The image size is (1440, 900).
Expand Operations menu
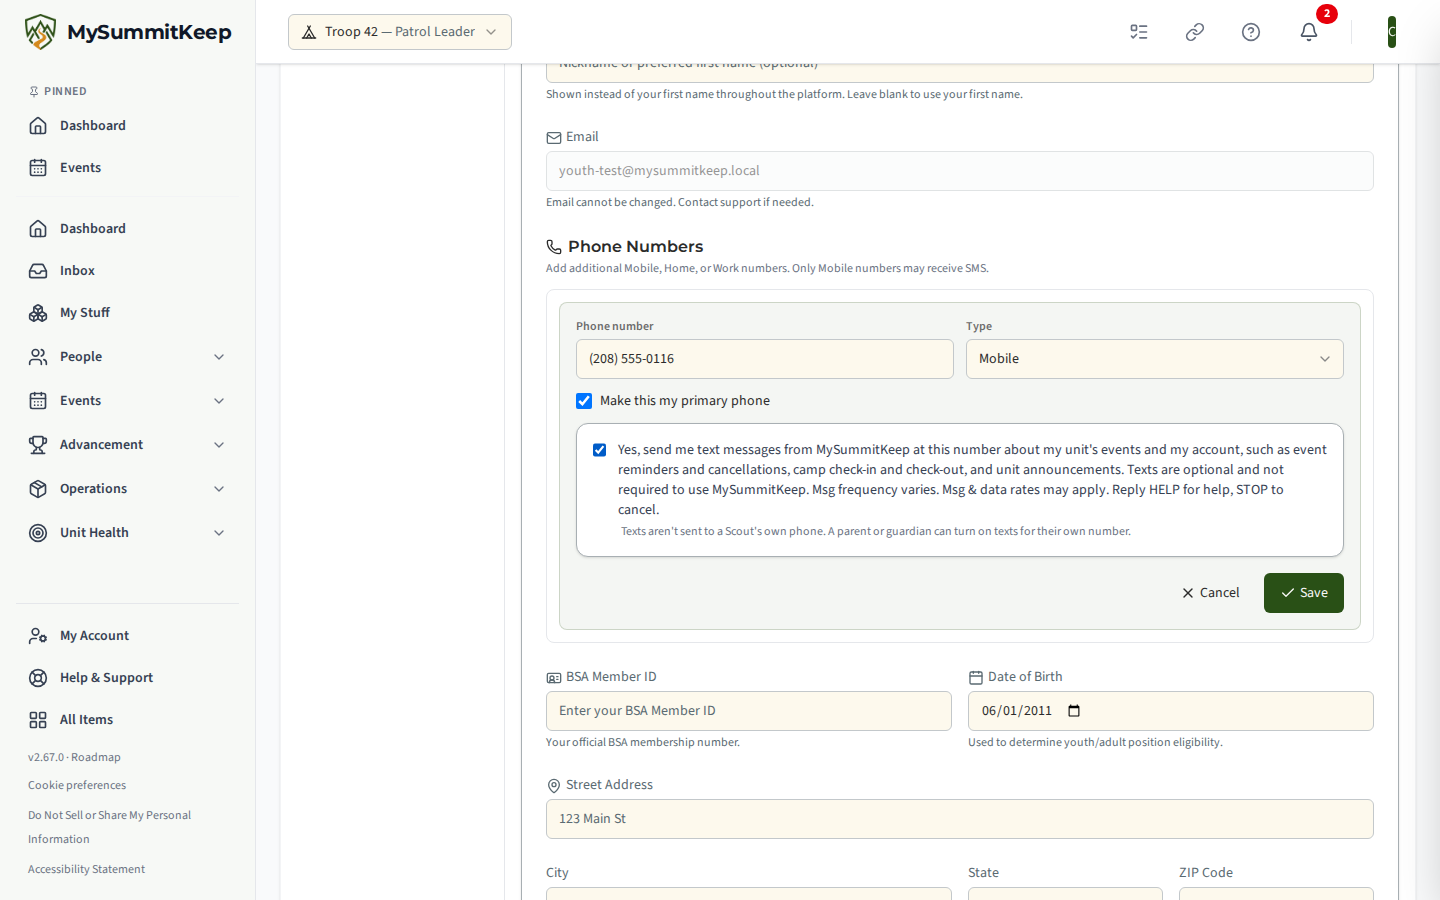(128, 488)
